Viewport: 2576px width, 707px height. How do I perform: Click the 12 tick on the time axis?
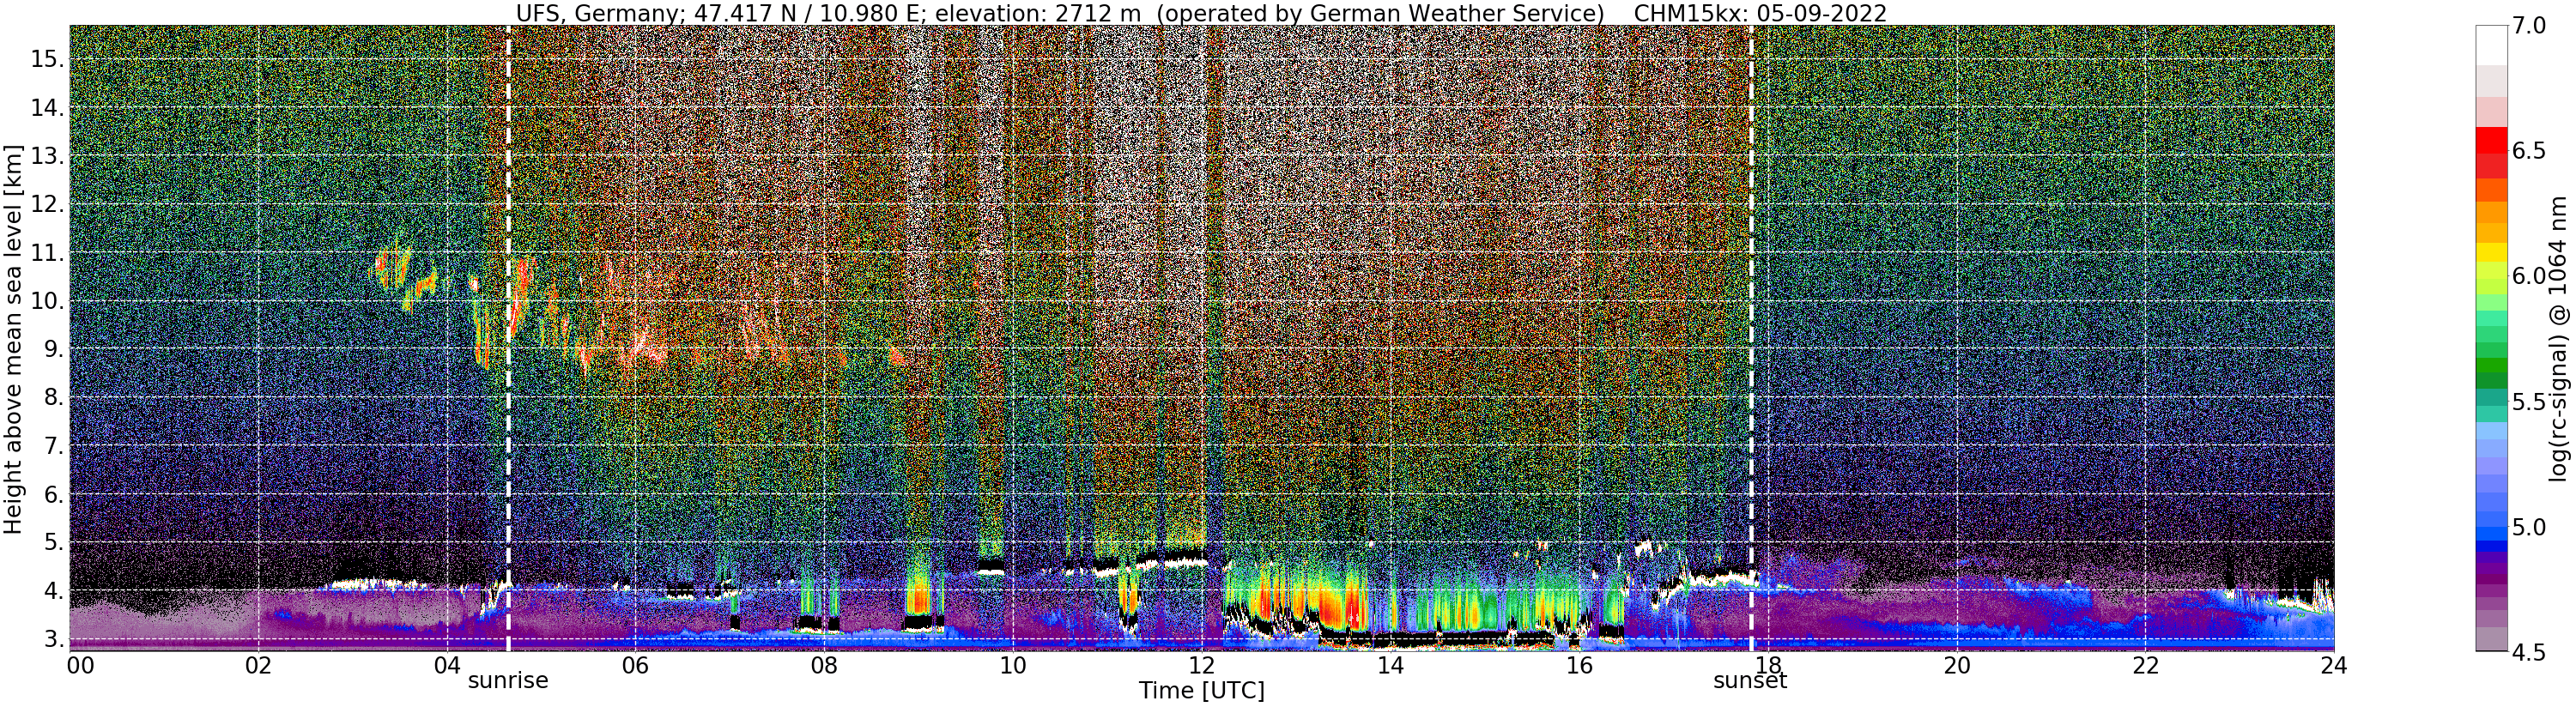pos(1201,665)
